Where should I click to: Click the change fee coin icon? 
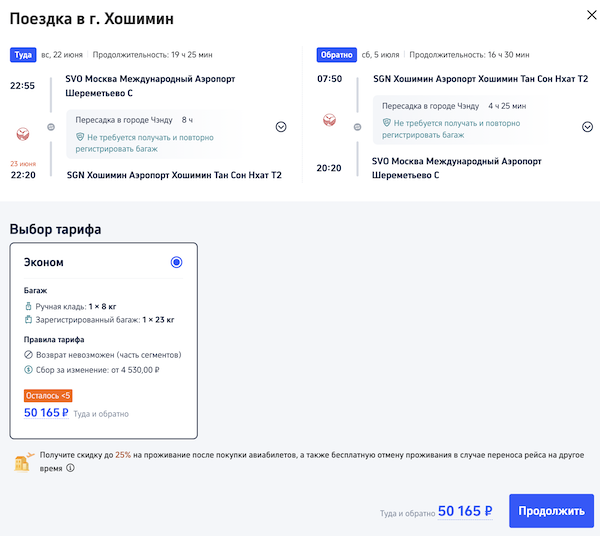[x=28, y=370]
